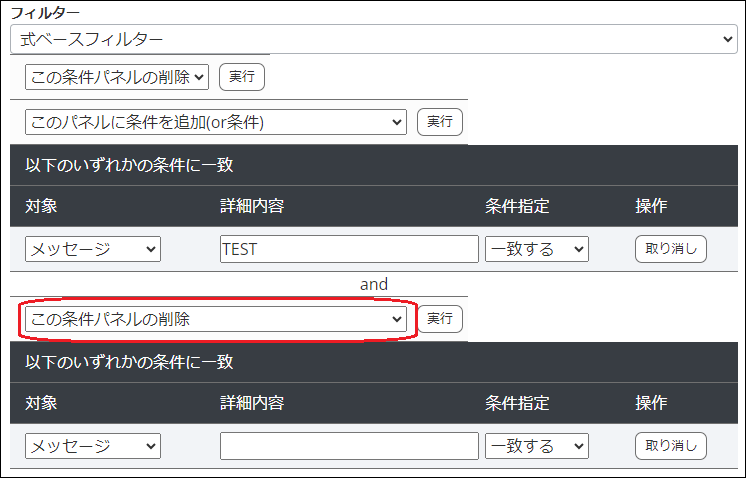This screenshot has height=478, width=746.
Task: Expand the このパネルに条件を追加(or条件) dropdown
Action: (x=216, y=122)
